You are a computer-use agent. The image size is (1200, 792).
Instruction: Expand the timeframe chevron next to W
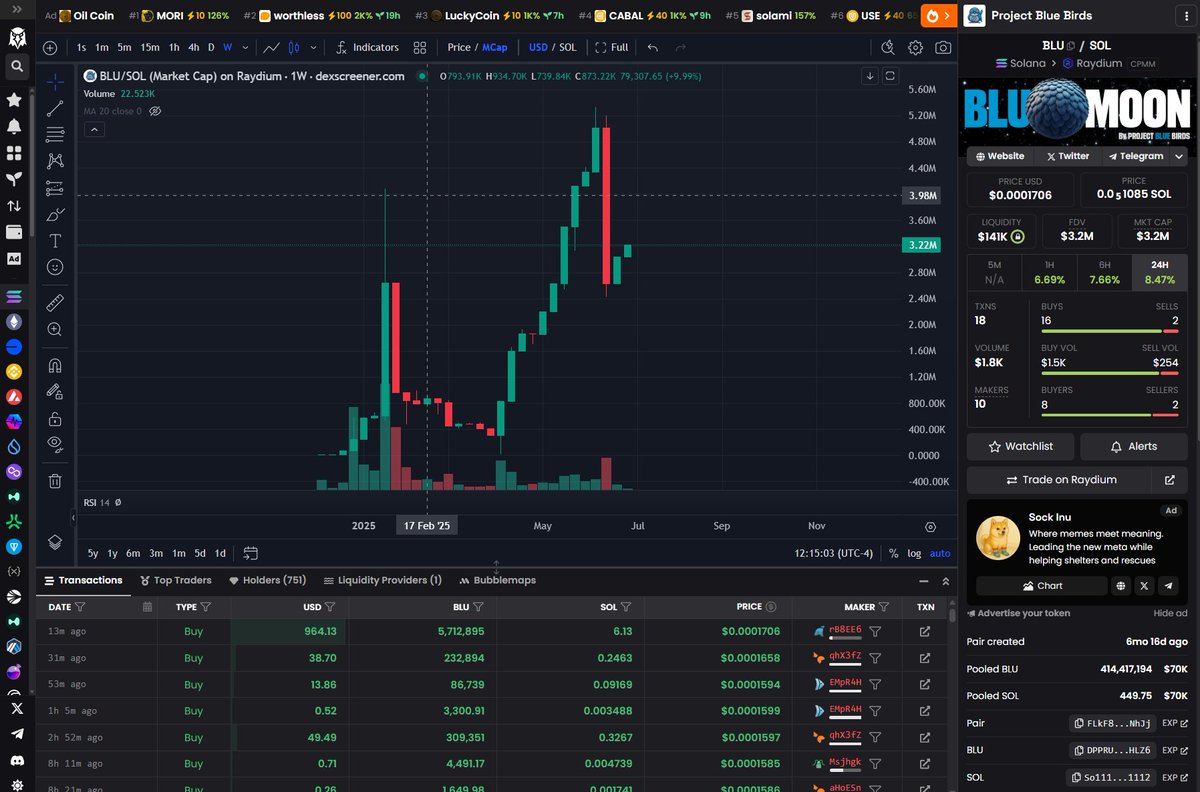pyautogui.click(x=245, y=47)
